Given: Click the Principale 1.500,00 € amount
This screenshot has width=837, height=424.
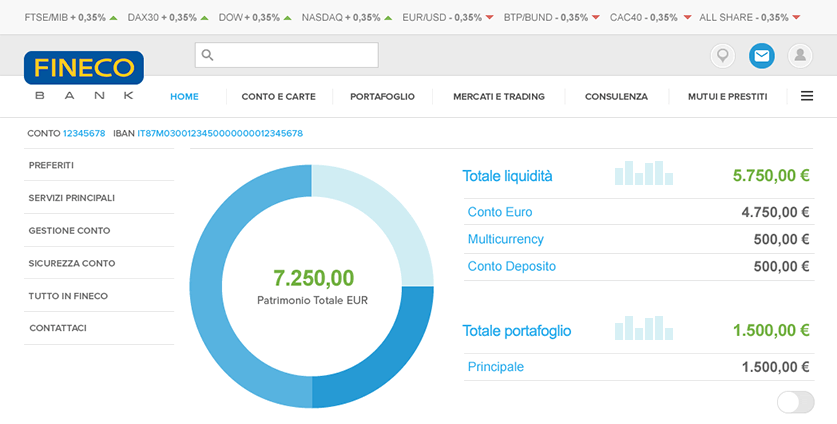Looking at the screenshot, I should pos(775,367).
